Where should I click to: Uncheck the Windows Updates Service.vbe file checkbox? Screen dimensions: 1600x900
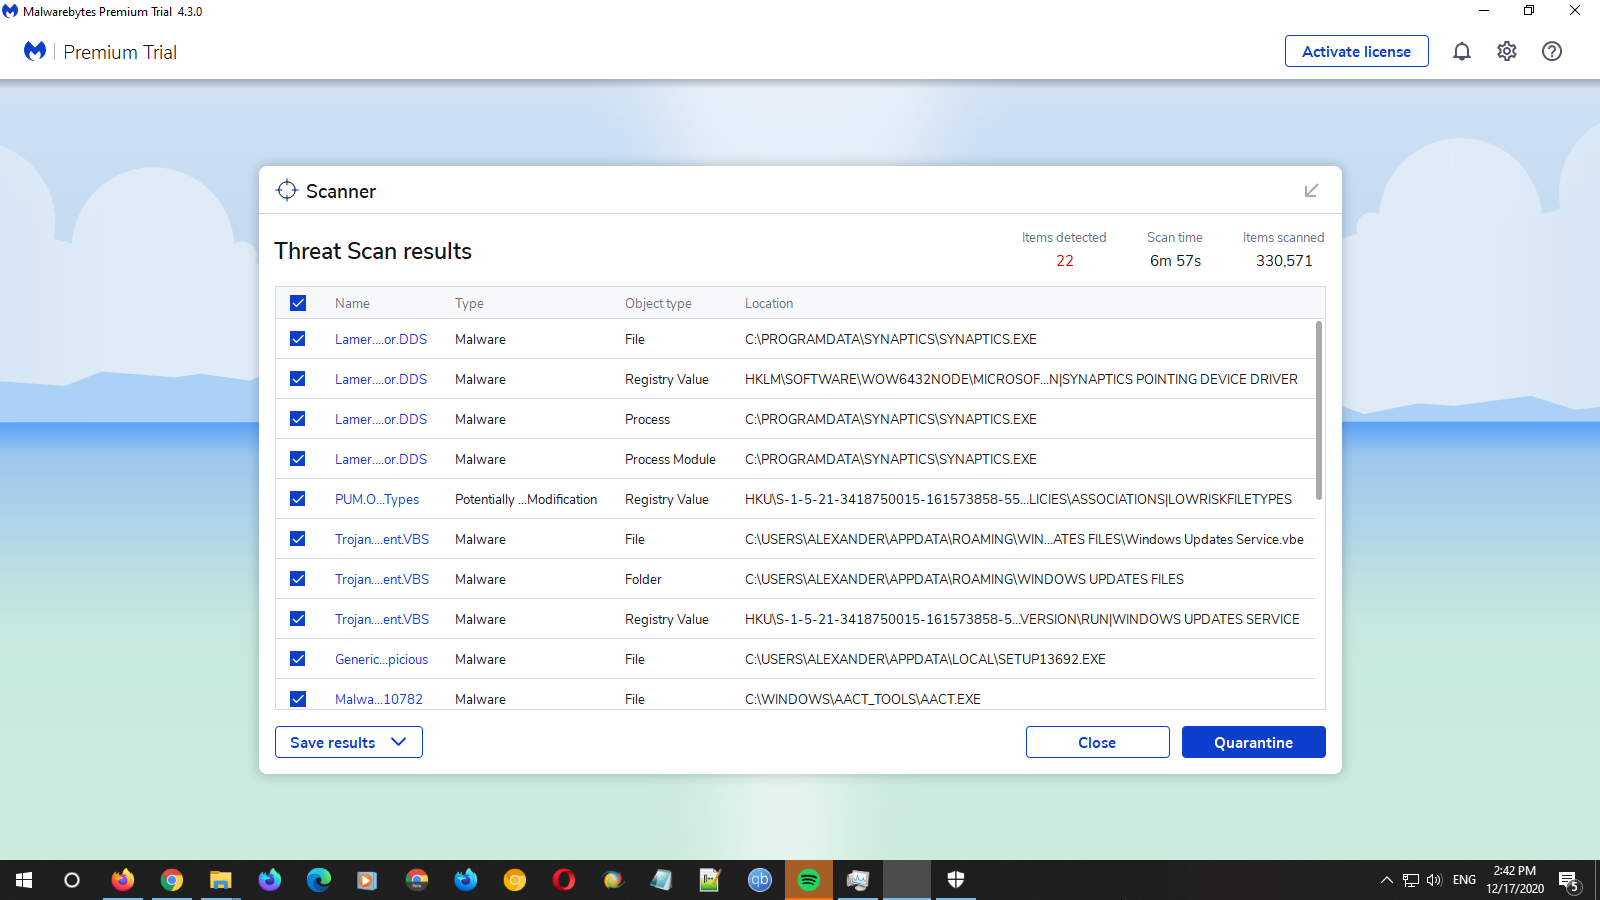point(298,539)
